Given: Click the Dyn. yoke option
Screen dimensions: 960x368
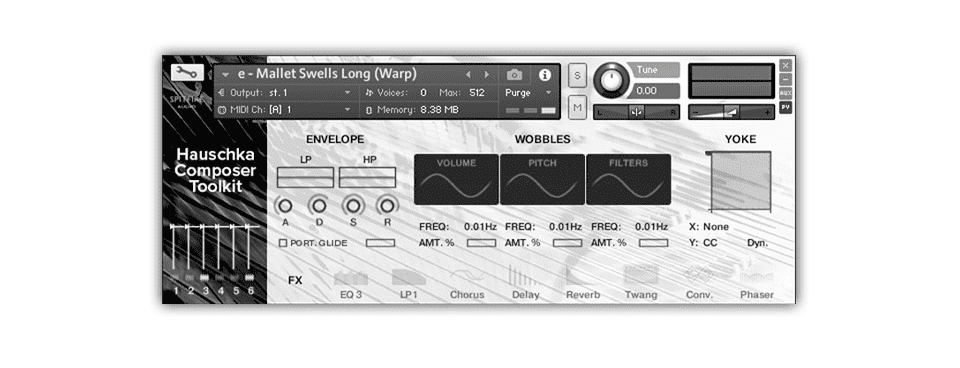Looking at the screenshot, I should coord(757,243).
